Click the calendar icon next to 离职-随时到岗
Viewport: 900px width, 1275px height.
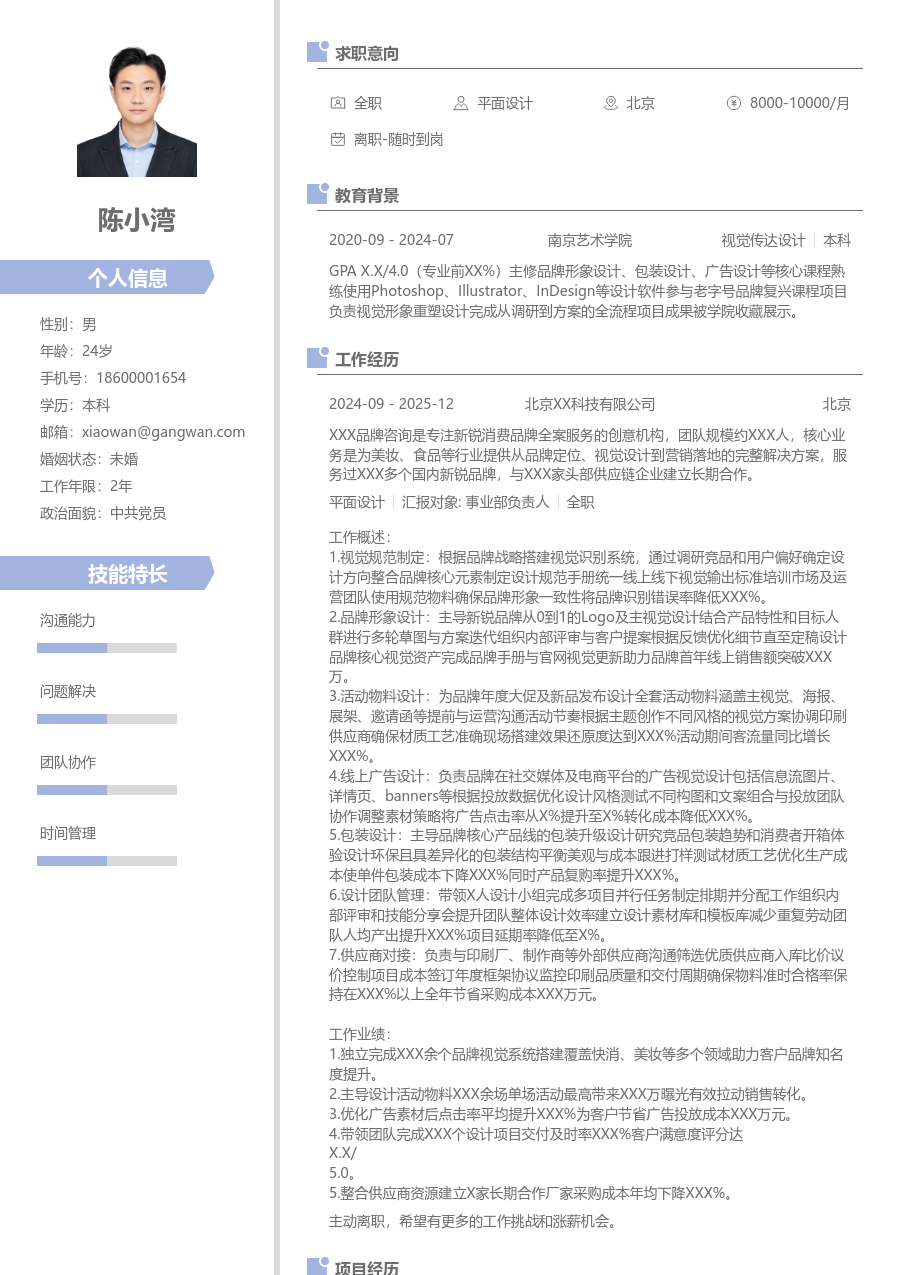pyautogui.click(x=337, y=140)
